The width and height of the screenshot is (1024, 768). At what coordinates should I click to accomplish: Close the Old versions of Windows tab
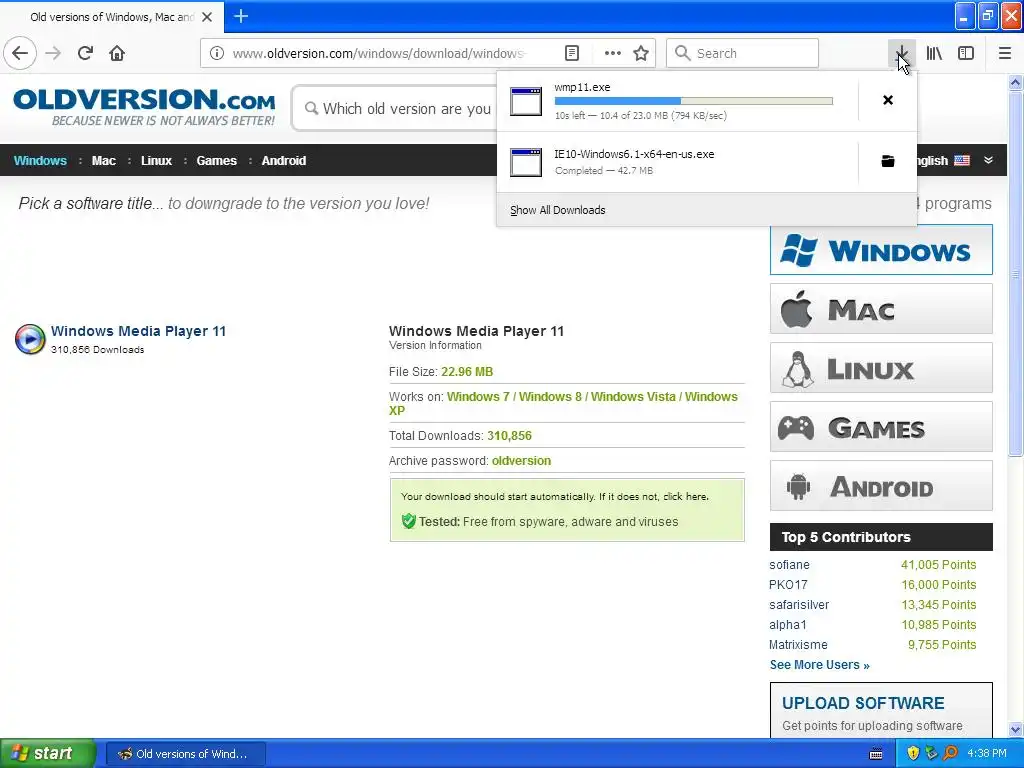(207, 17)
